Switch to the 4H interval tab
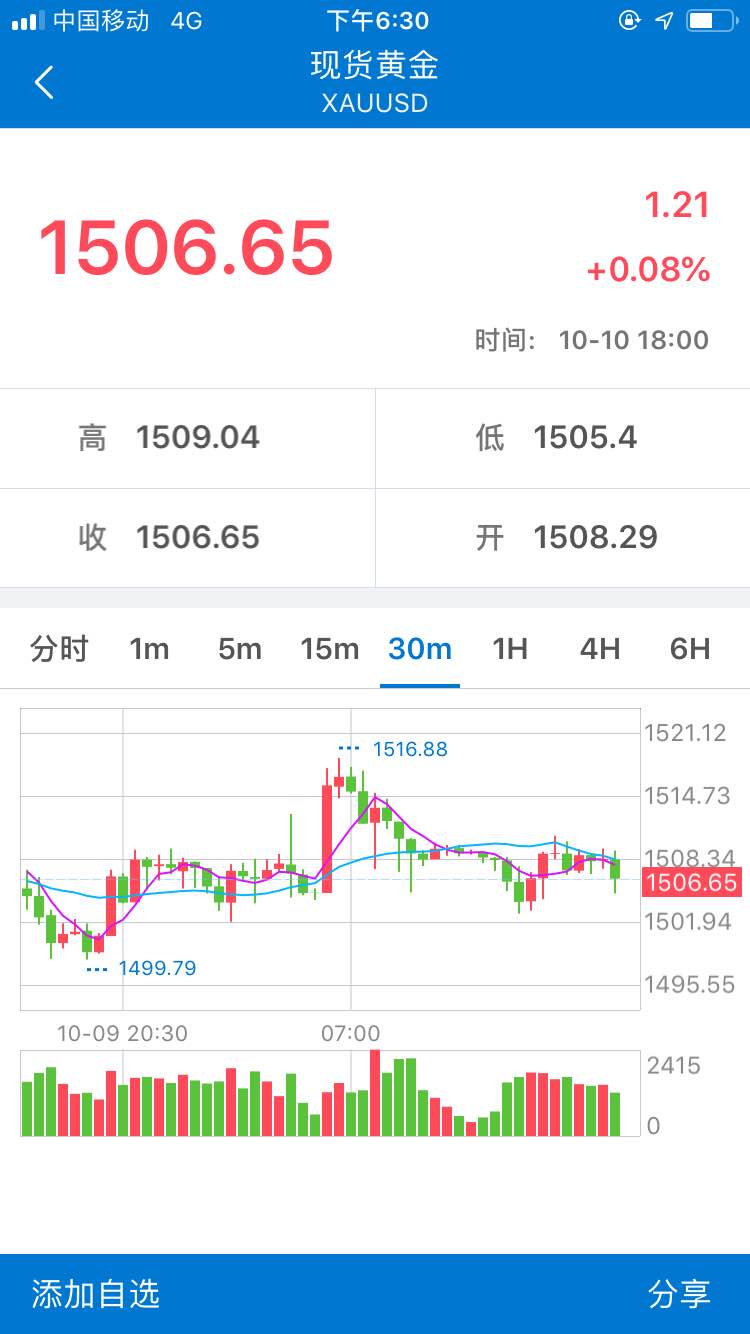This screenshot has height=1334, width=750. pos(600,649)
